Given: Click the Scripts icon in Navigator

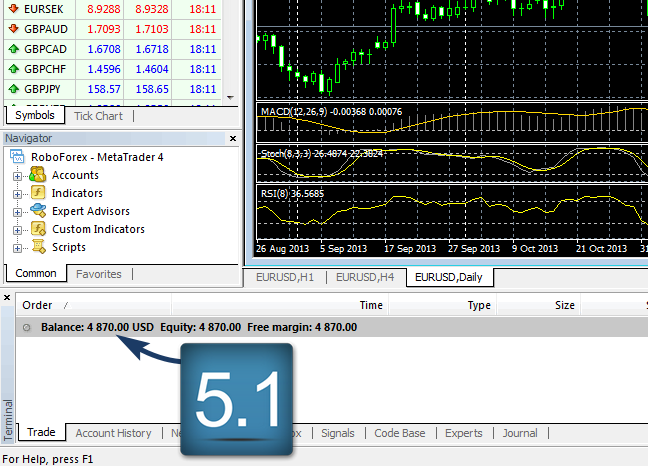Looking at the screenshot, I should 38,247.
